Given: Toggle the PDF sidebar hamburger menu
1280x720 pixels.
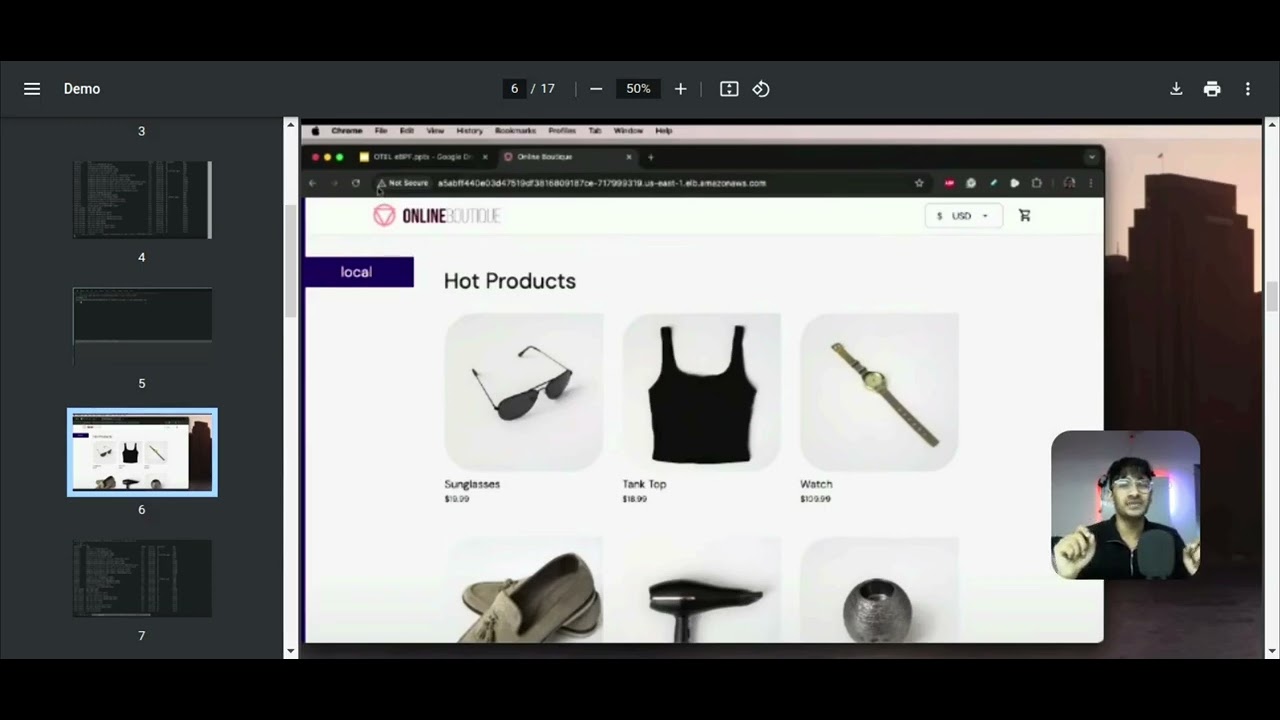Looking at the screenshot, I should click(x=32, y=89).
